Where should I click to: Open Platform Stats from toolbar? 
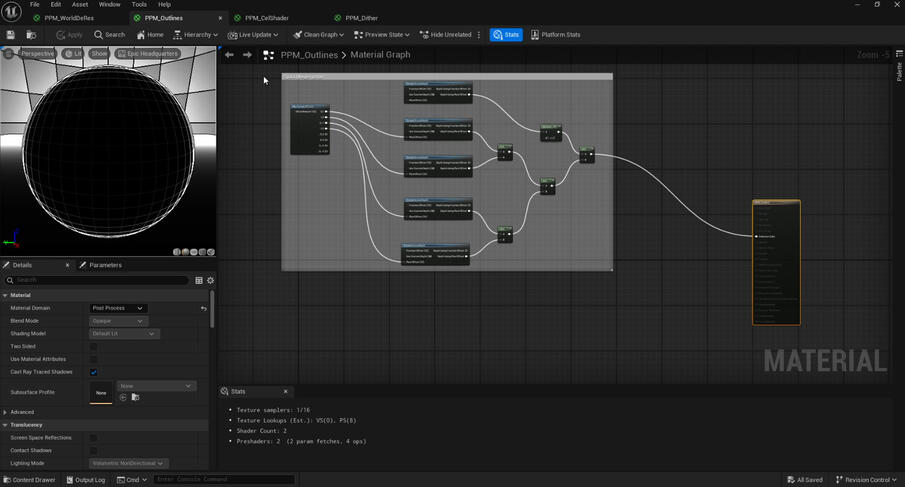pos(555,35)
